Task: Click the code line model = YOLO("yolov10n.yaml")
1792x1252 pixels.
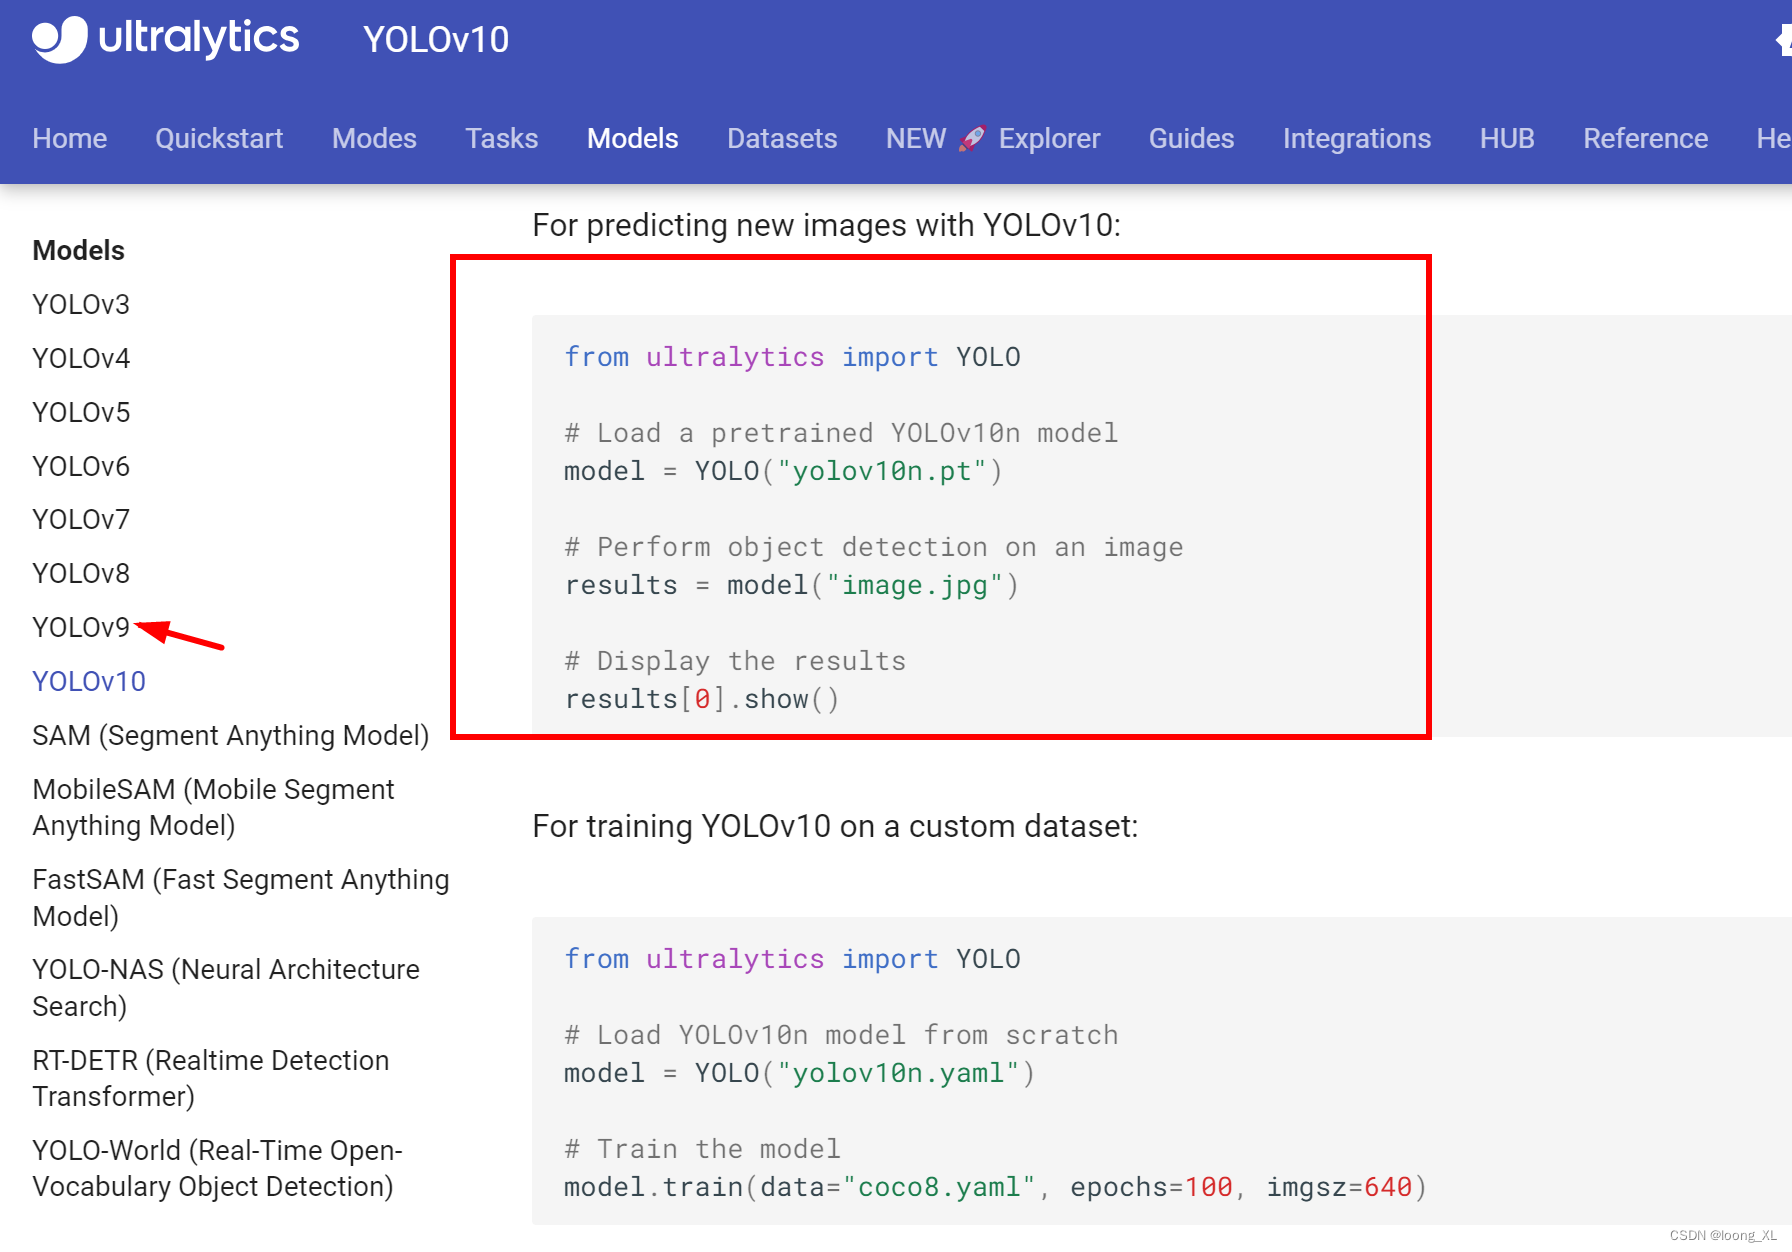Action: tap(800, 1073)
